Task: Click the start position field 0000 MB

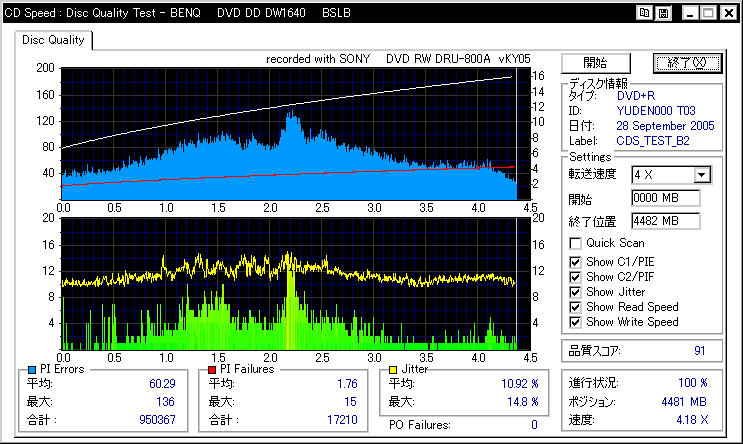Action: pos(666,198)
